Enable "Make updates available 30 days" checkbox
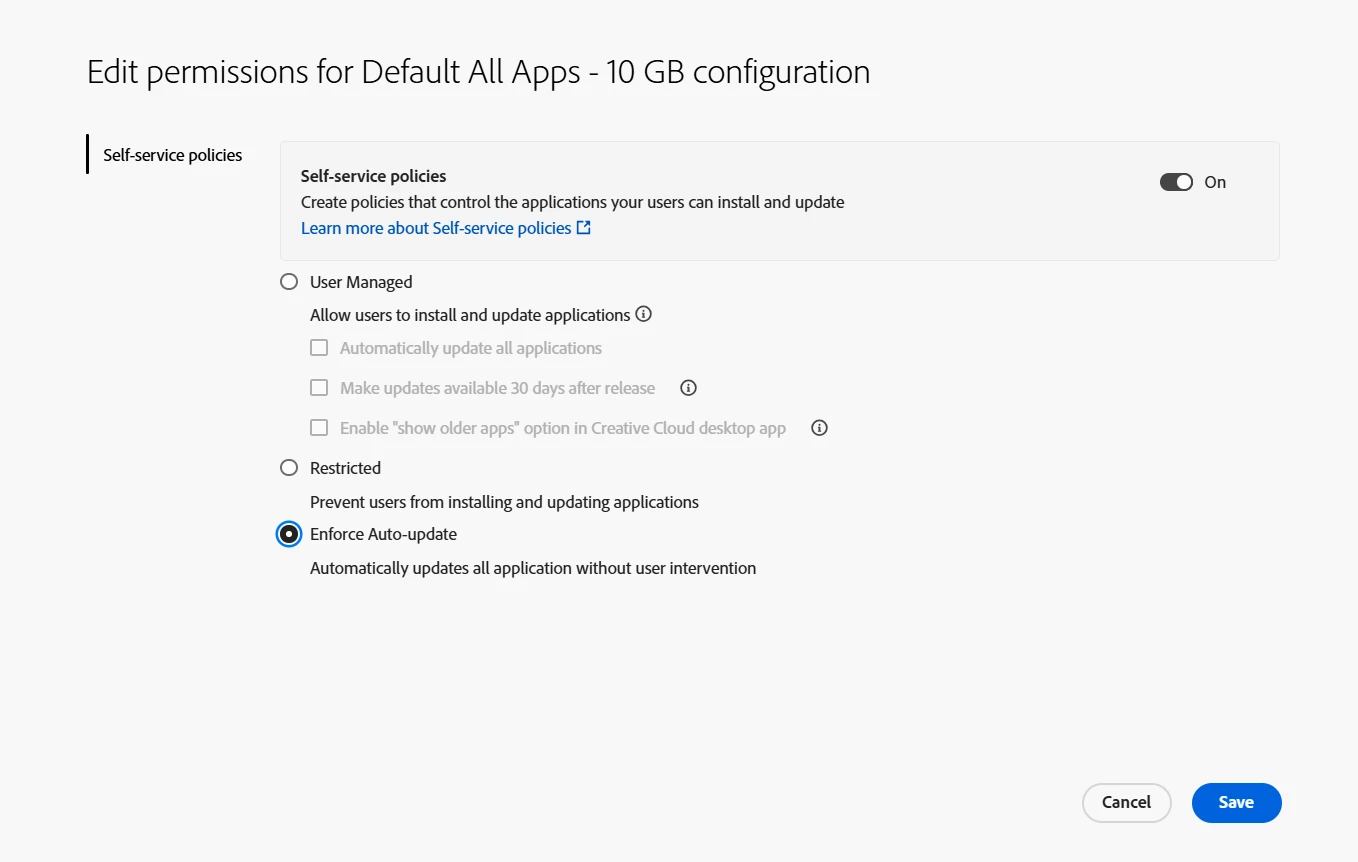This screenshot has width=1358, height=862. [x=319, y=388]
